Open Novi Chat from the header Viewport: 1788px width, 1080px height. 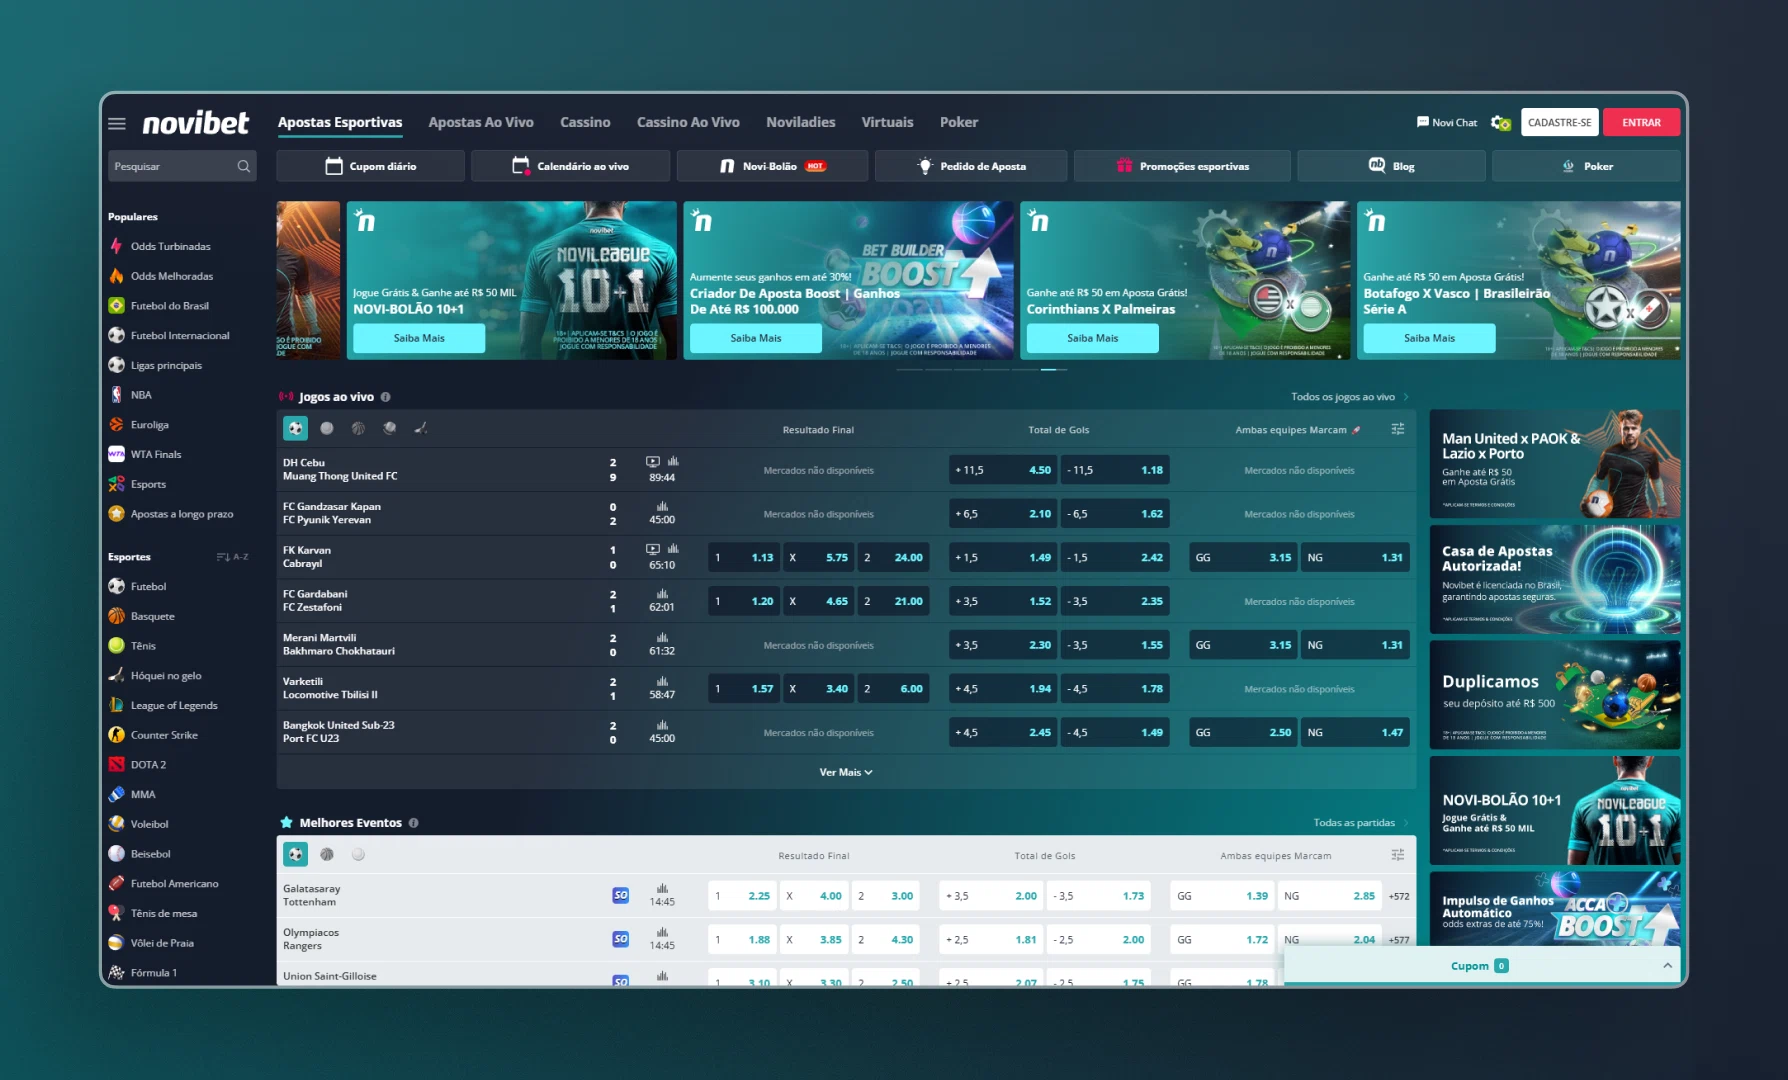1447,123
